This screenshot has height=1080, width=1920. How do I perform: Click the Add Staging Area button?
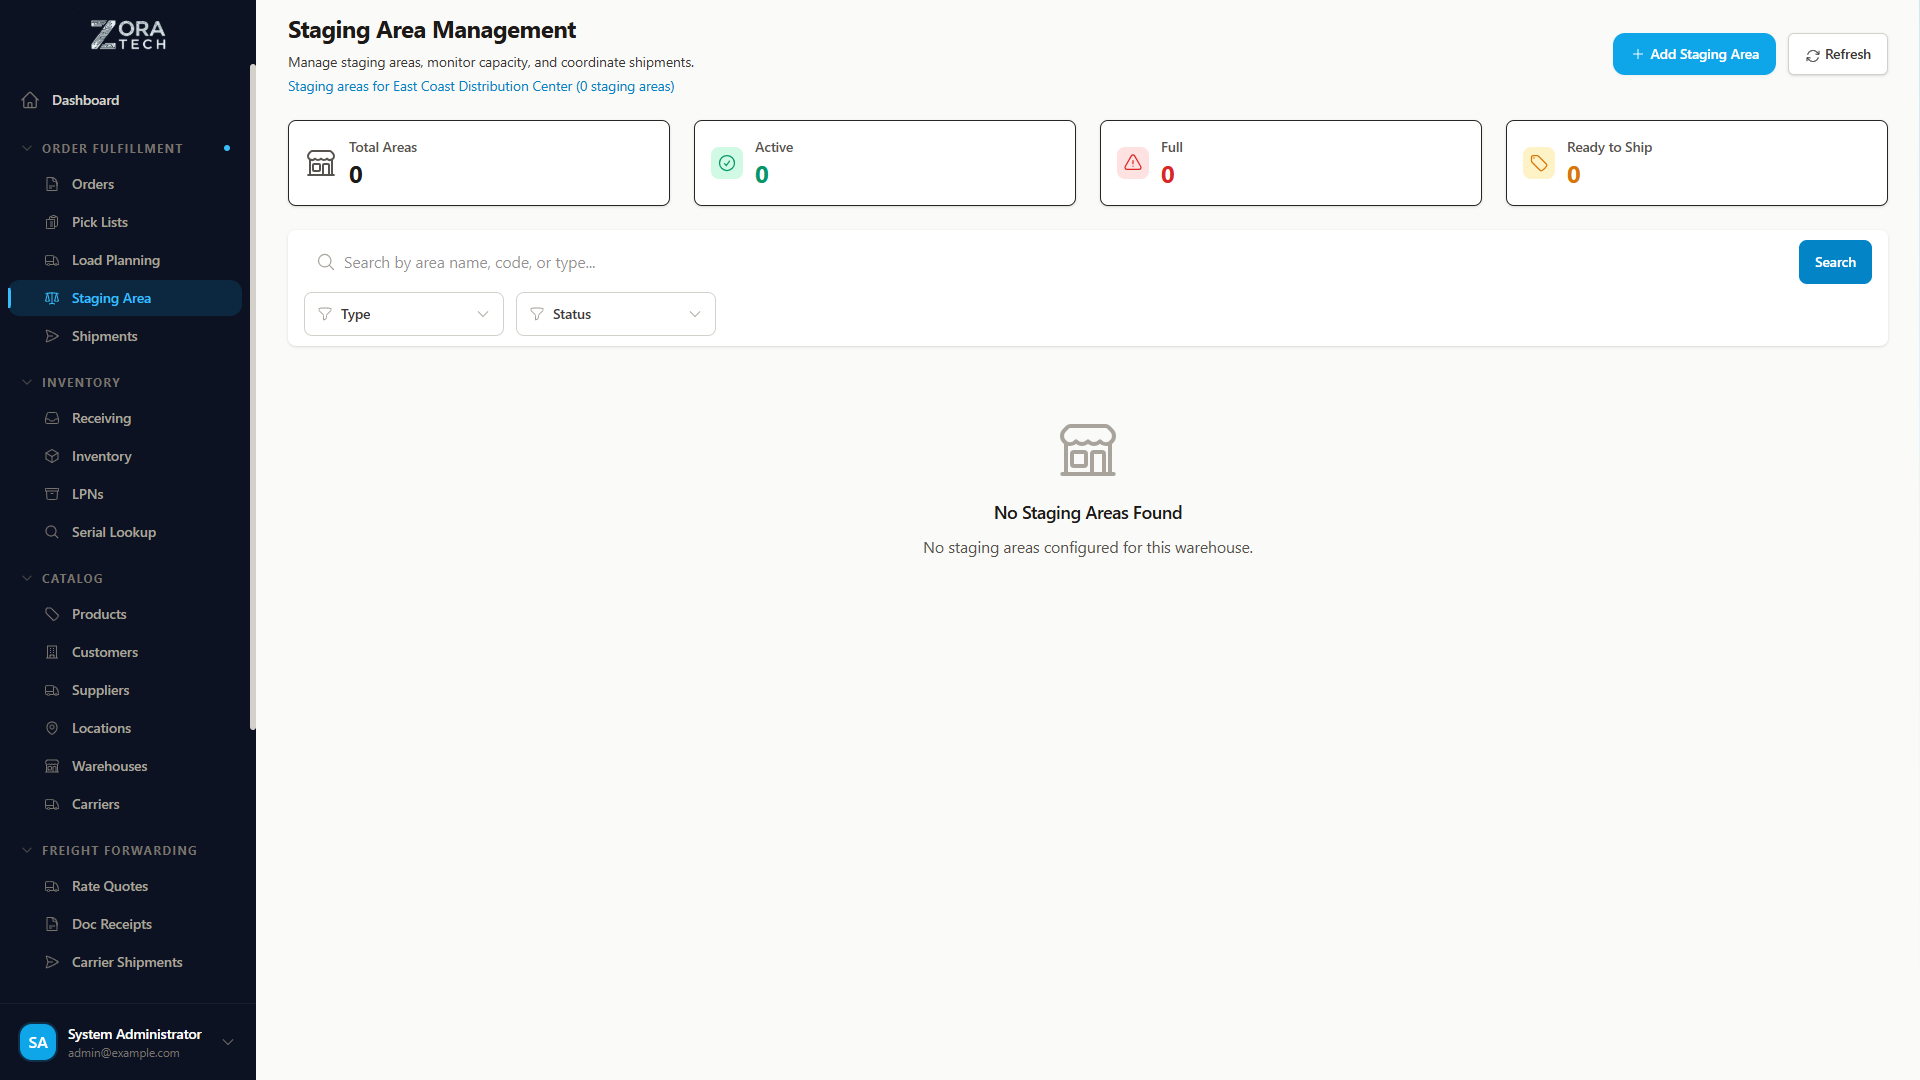tap(1694, 54)
